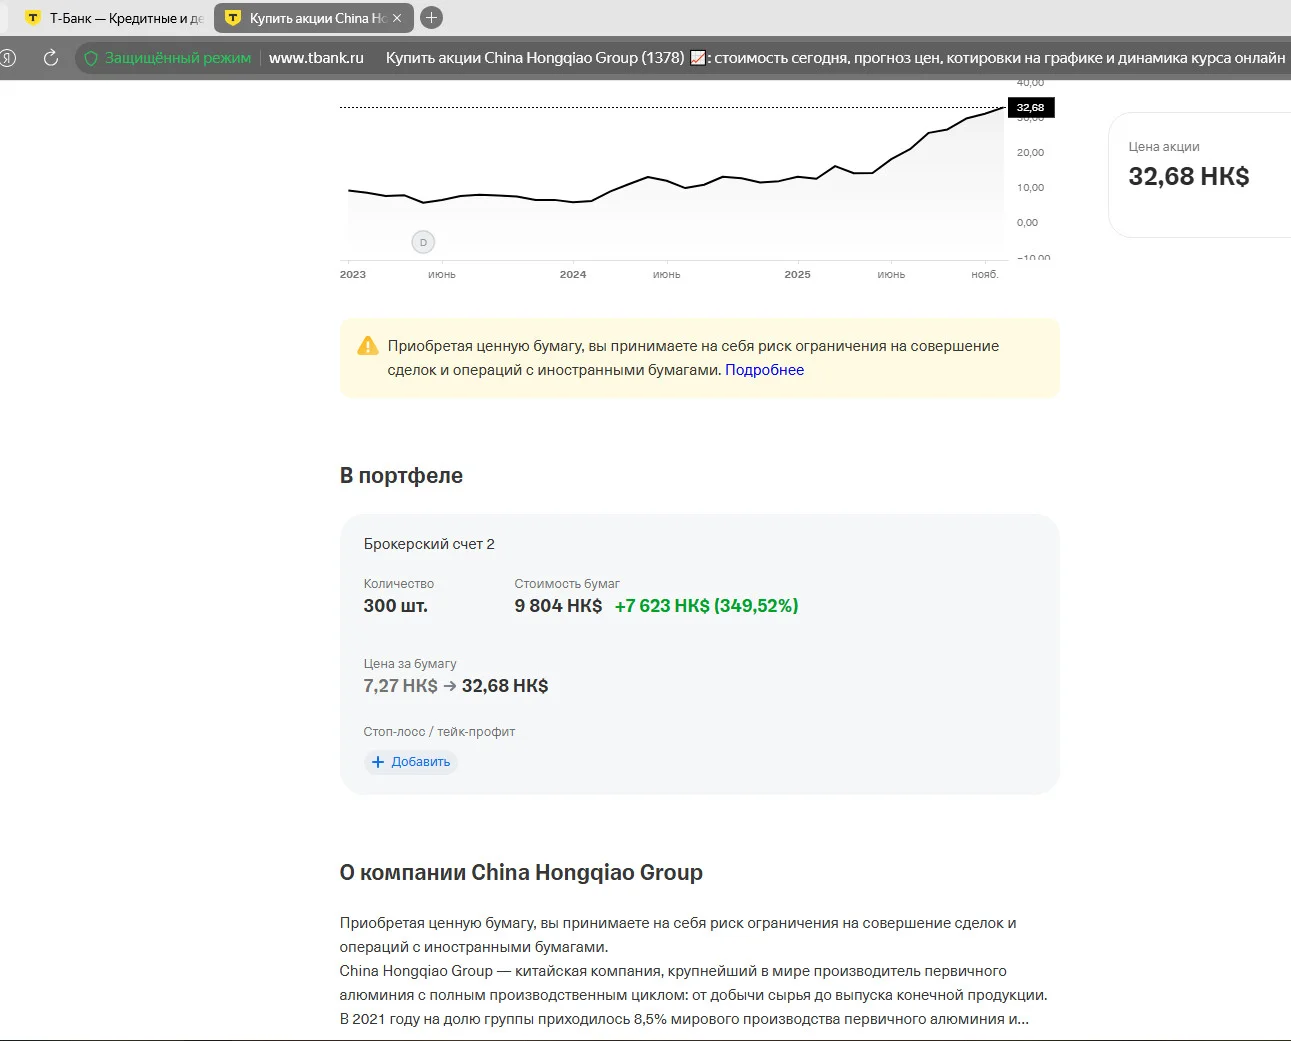Click T-Bank favicon on first tab
This screenshot has height=1041, width=1291.
(33, 18)
